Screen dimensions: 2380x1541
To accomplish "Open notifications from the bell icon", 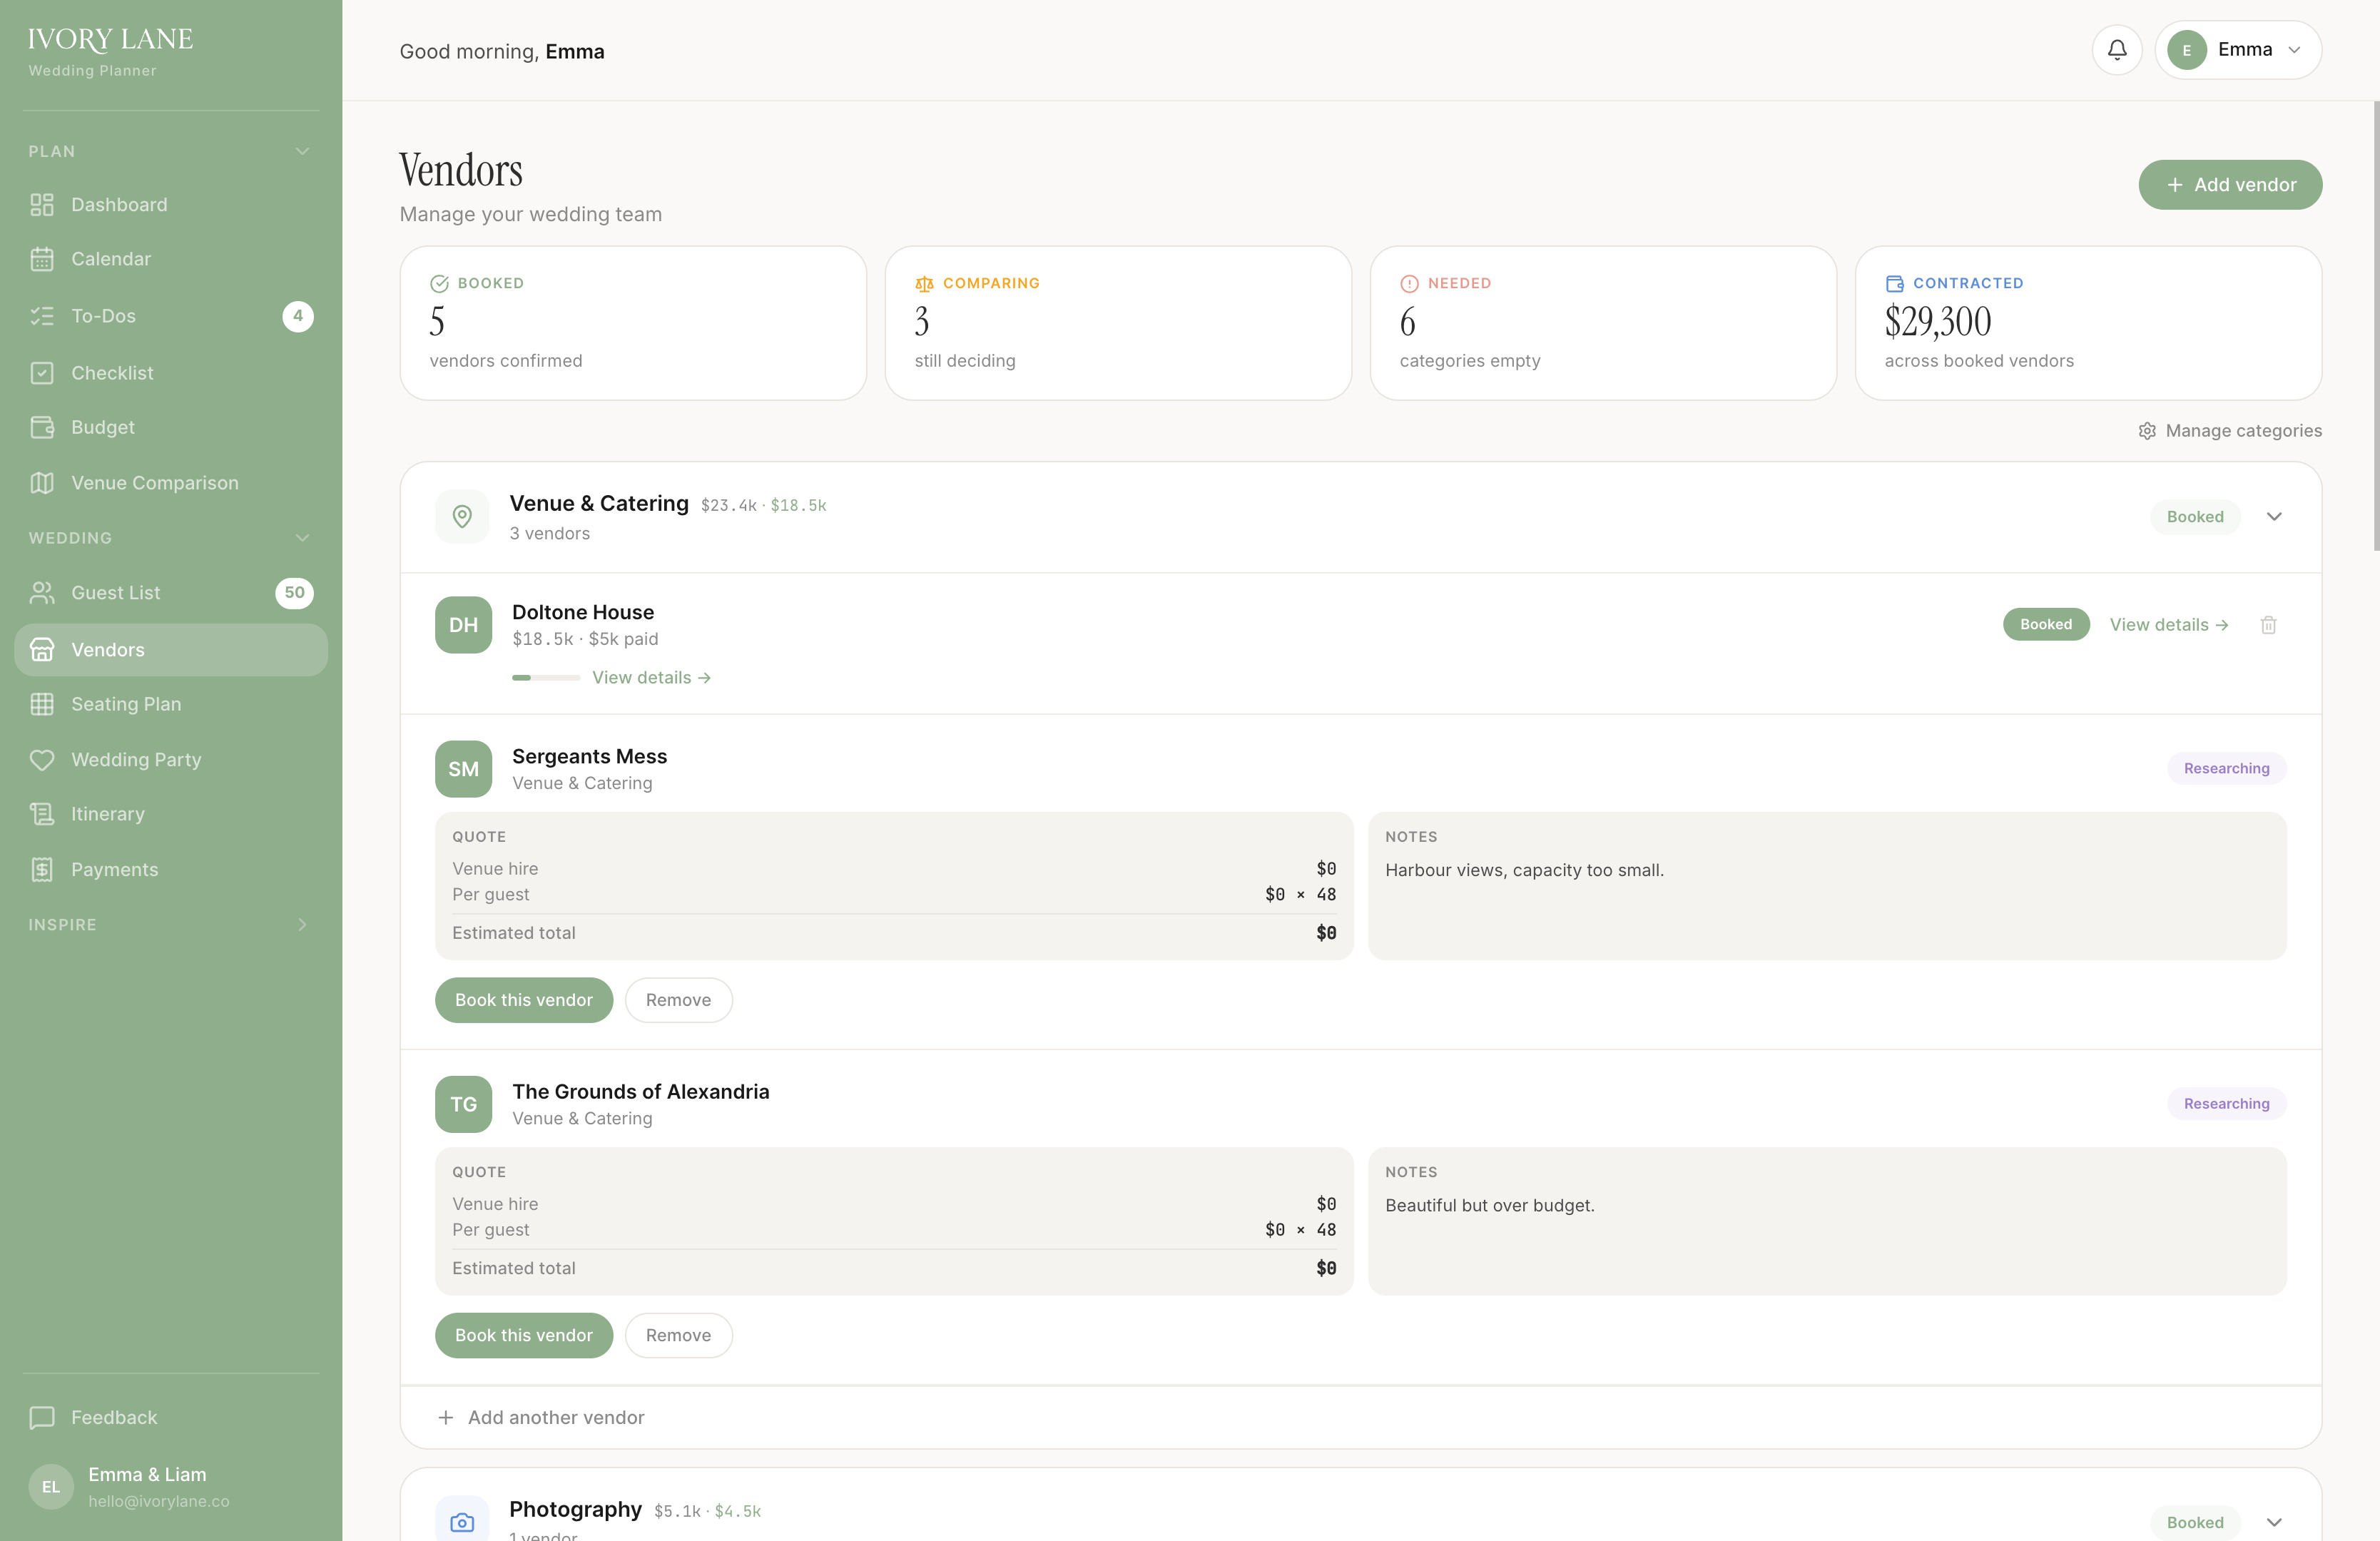I will pyautogui.click(x=2117, y=49).
